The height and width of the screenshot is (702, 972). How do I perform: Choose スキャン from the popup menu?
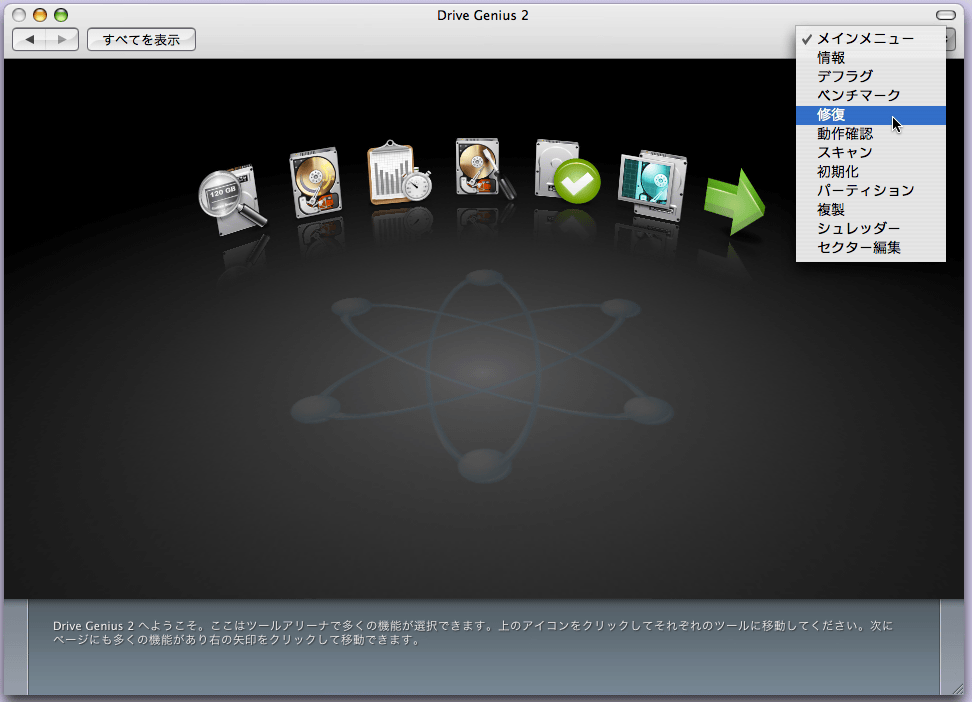pyautogui.click(x=871, y=153)
